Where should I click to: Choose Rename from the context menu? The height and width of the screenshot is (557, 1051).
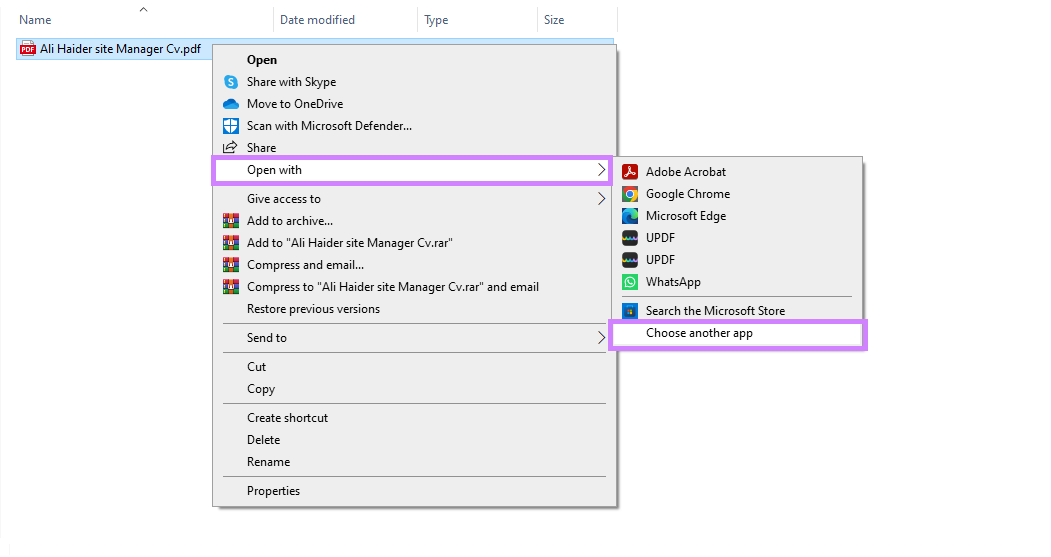[x=268, y=462]
